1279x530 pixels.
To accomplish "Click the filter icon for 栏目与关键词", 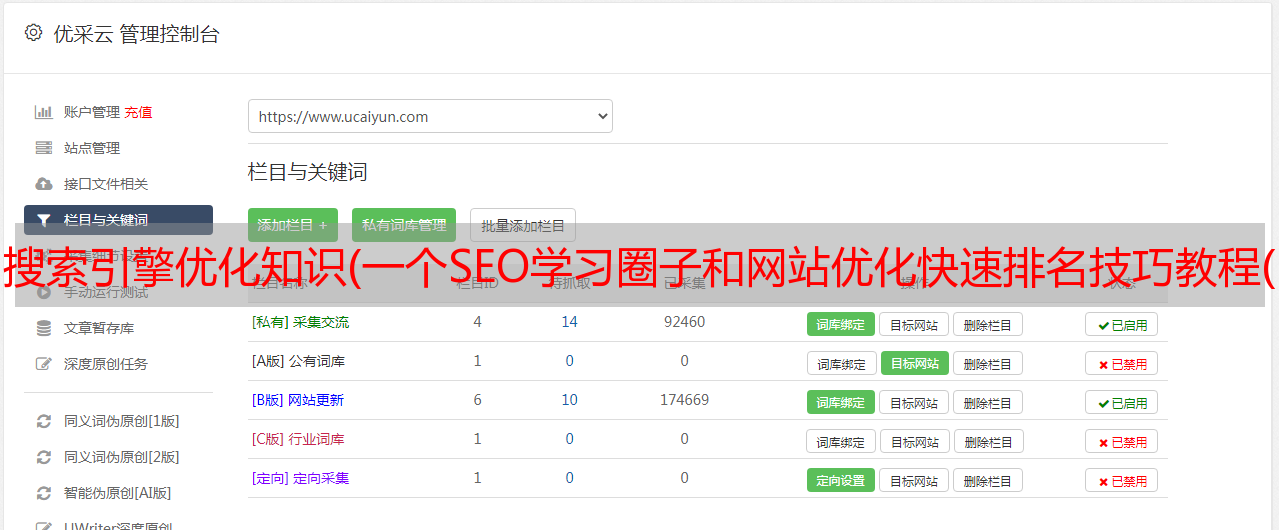I will click(44, 220).
